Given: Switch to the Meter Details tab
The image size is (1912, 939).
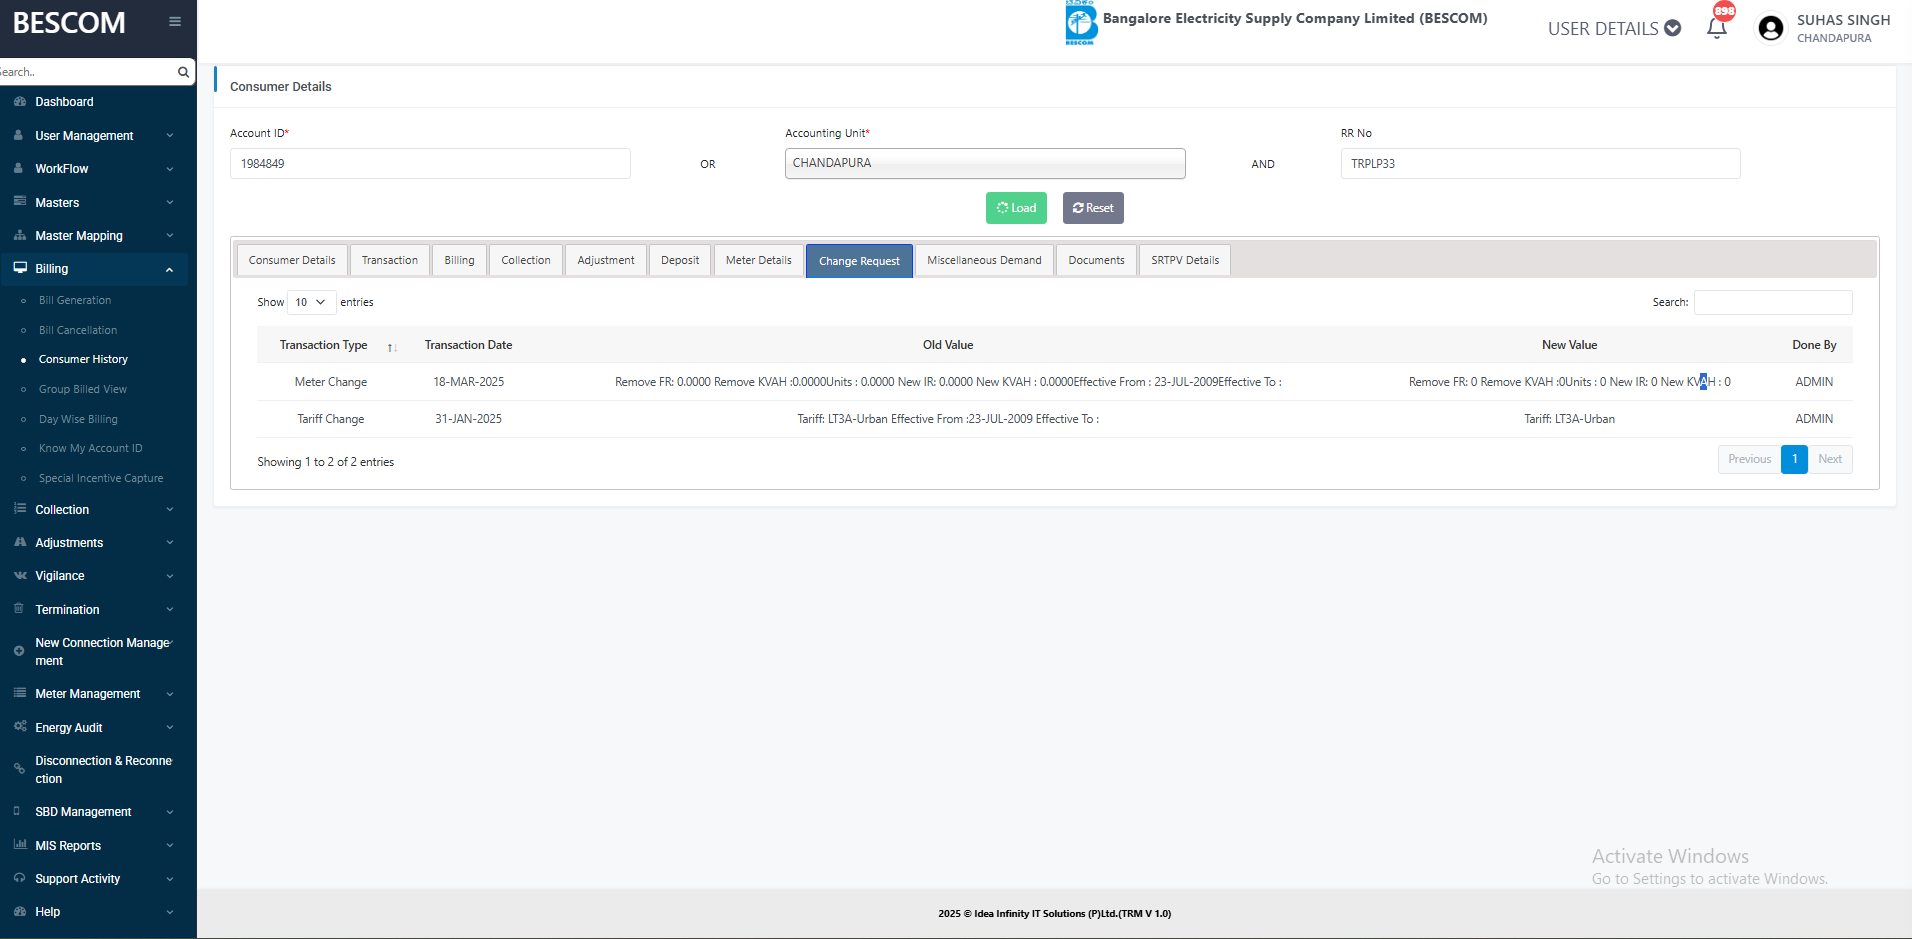Looking at the screenshot, I should 758,261.
